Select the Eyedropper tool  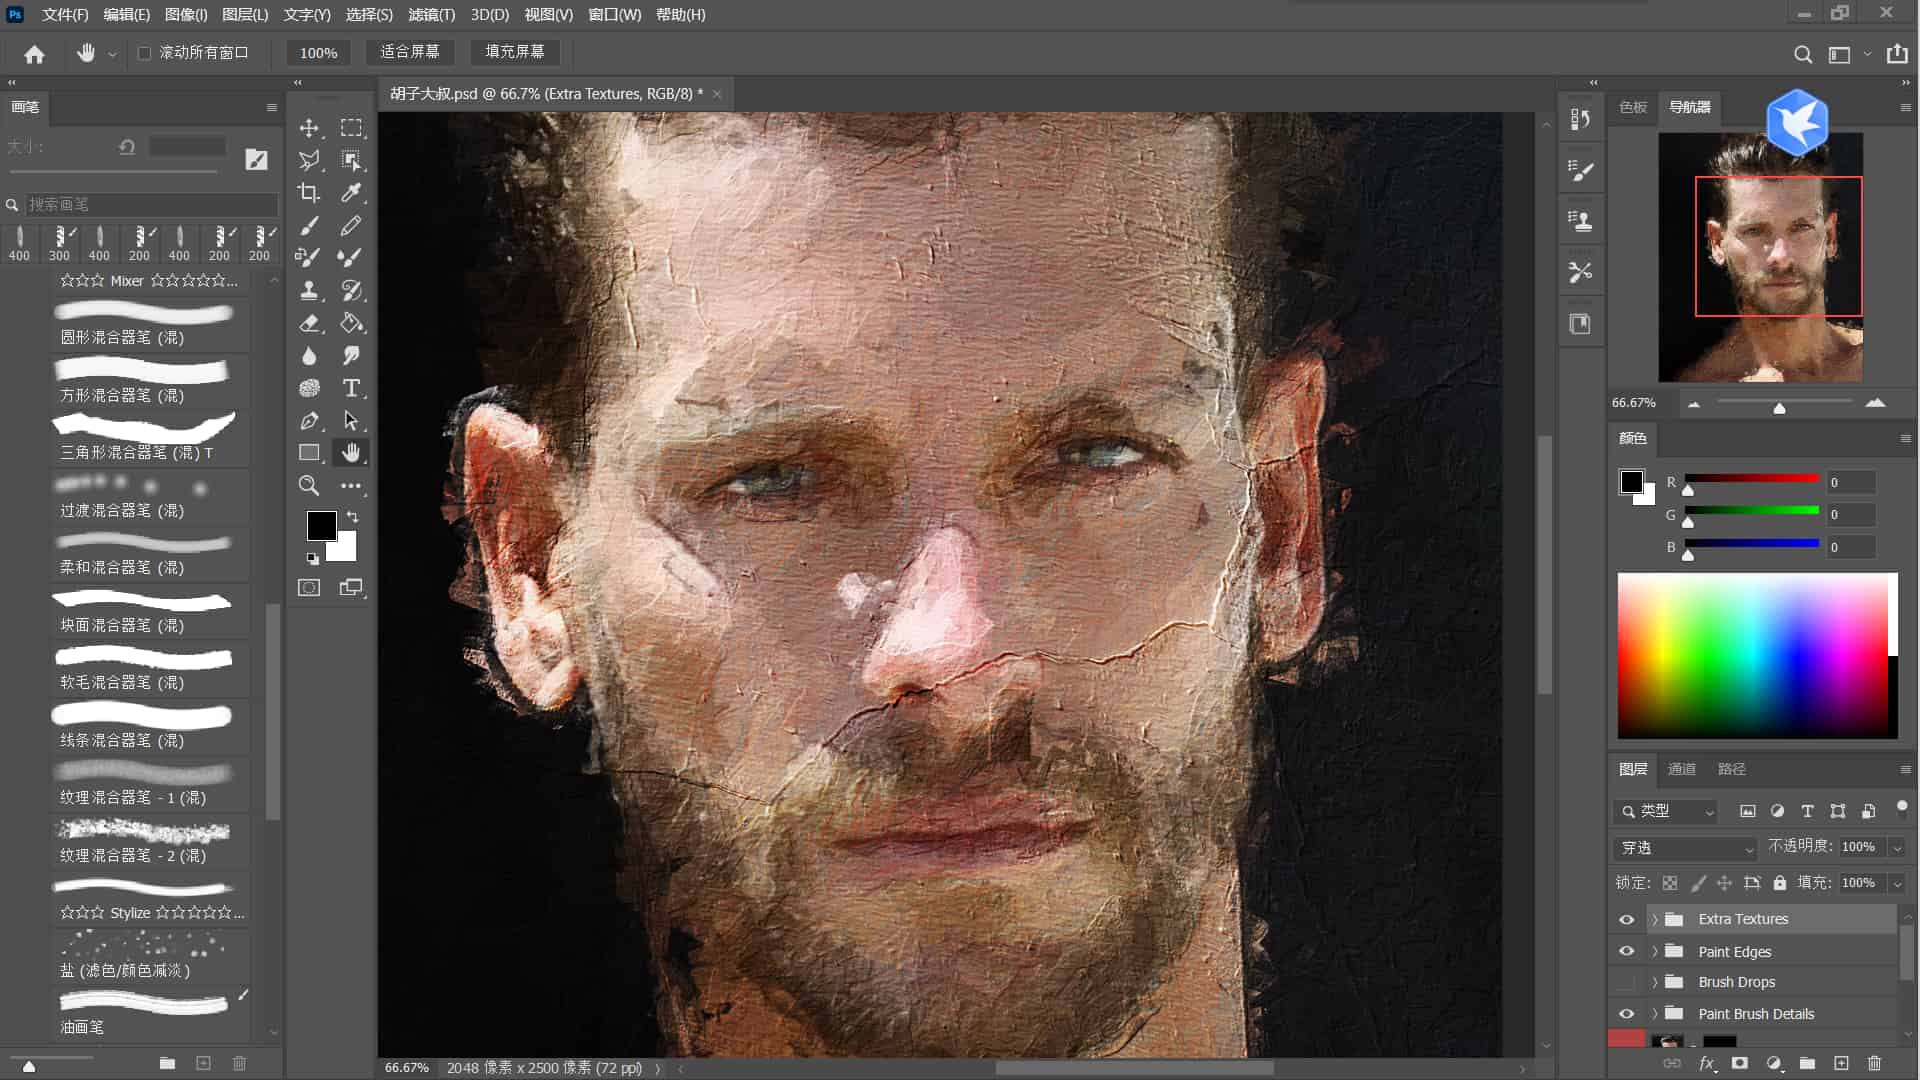tap(351, 193)
